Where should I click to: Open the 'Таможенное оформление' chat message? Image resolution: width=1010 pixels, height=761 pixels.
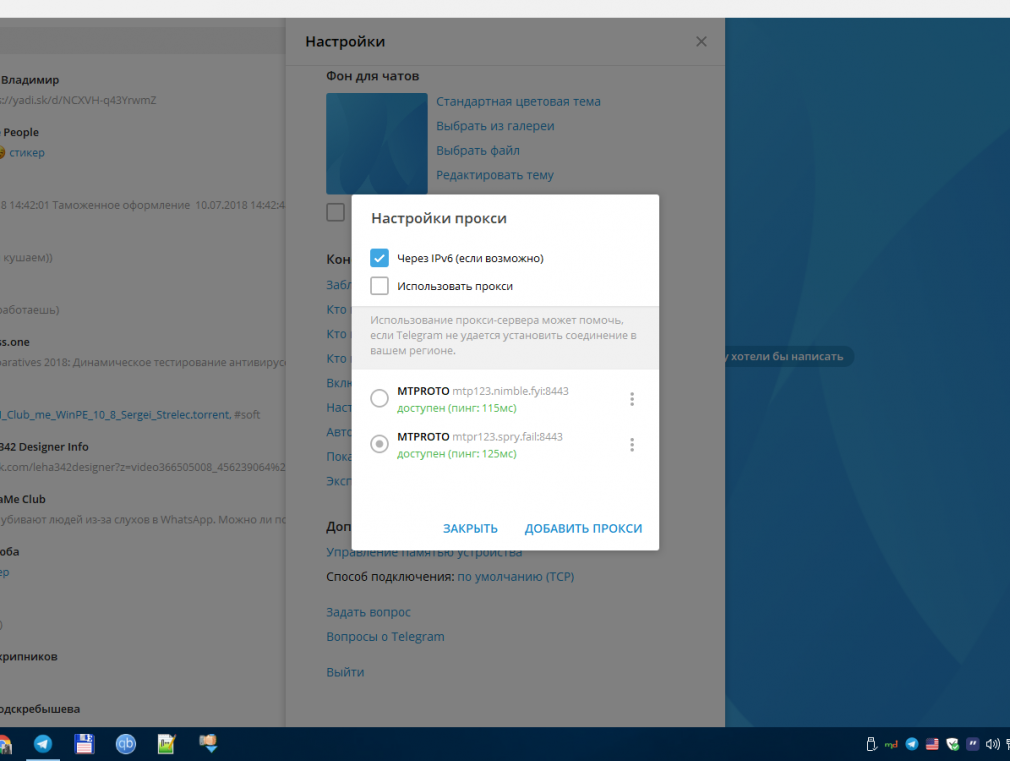point(142,195)
